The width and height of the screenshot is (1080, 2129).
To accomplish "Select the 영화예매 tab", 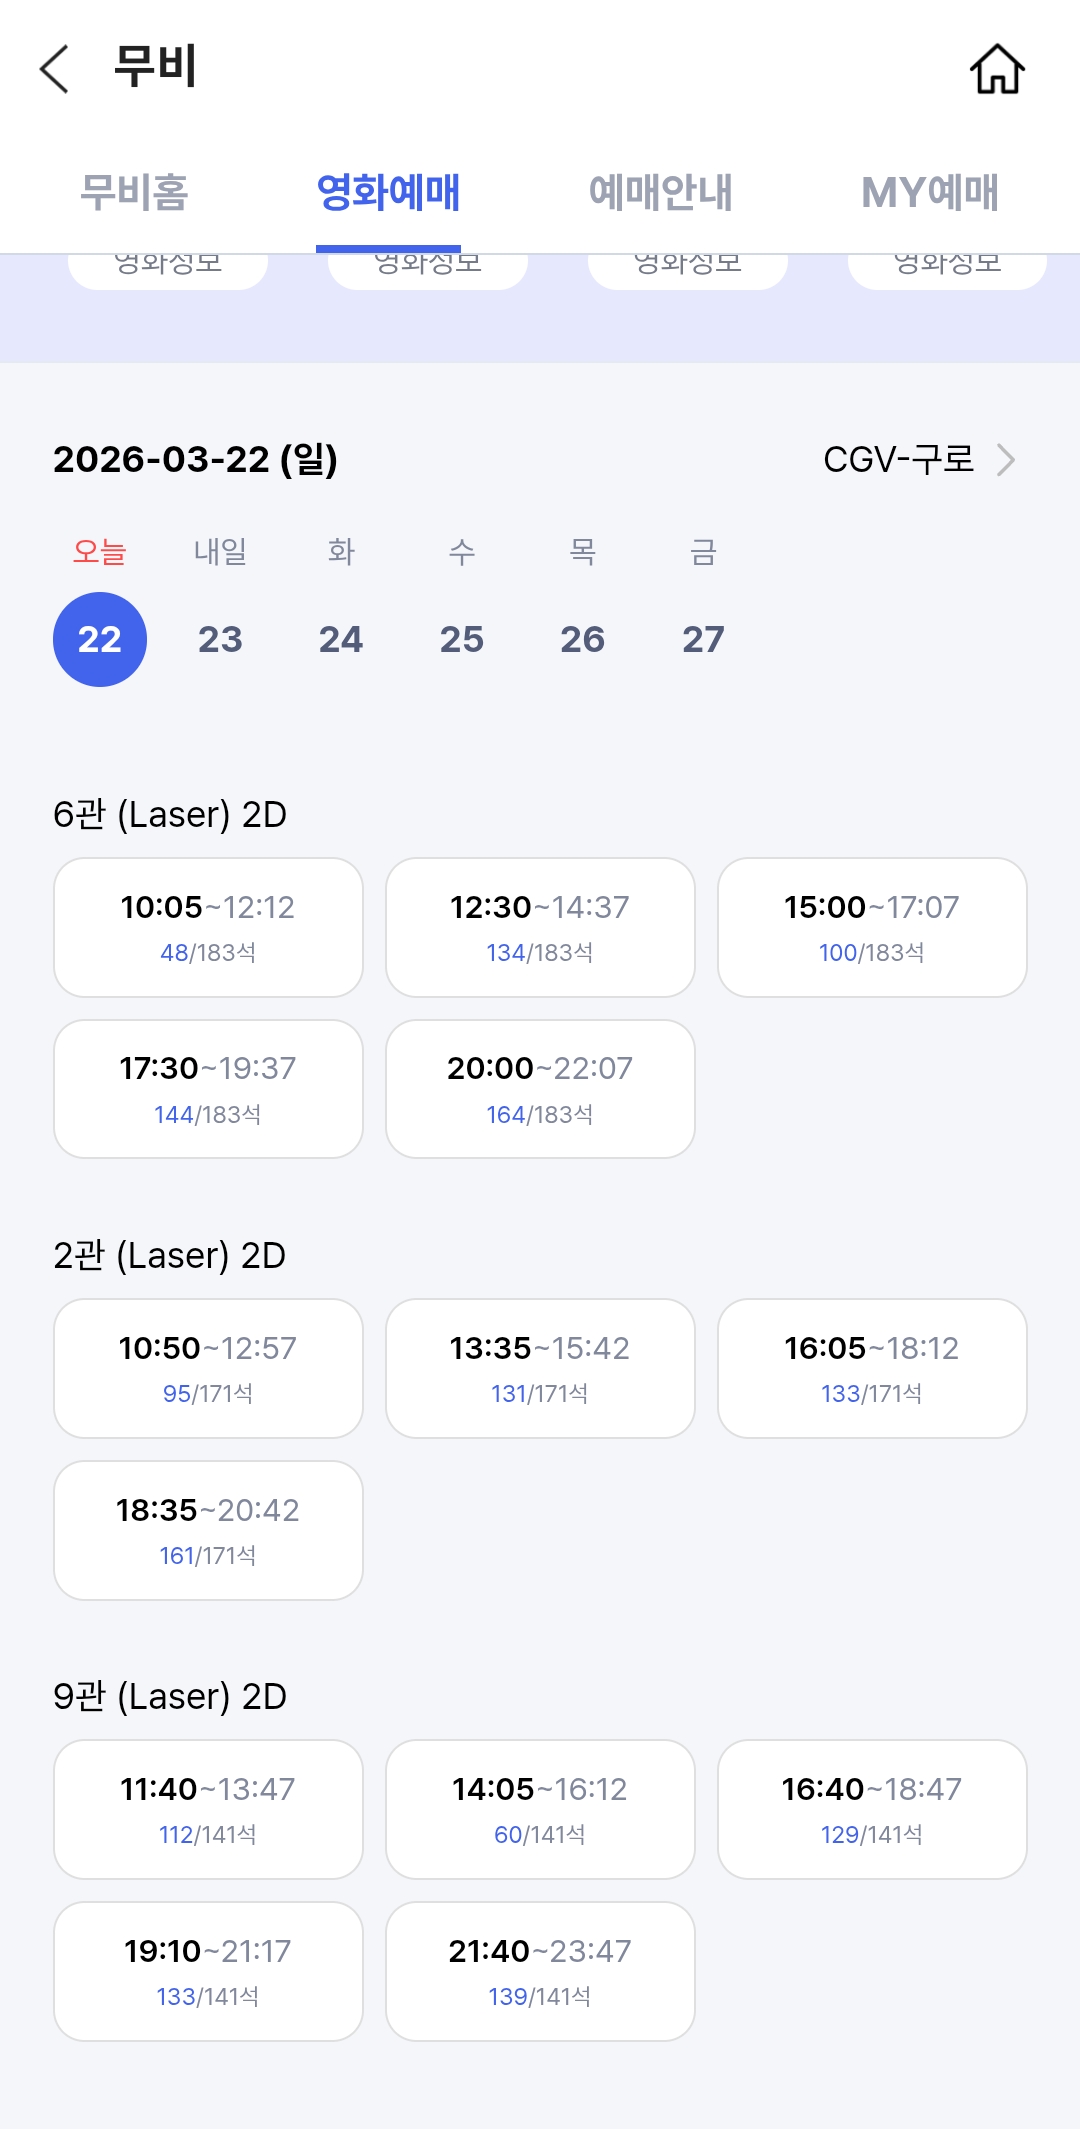I will pos(388,192).
